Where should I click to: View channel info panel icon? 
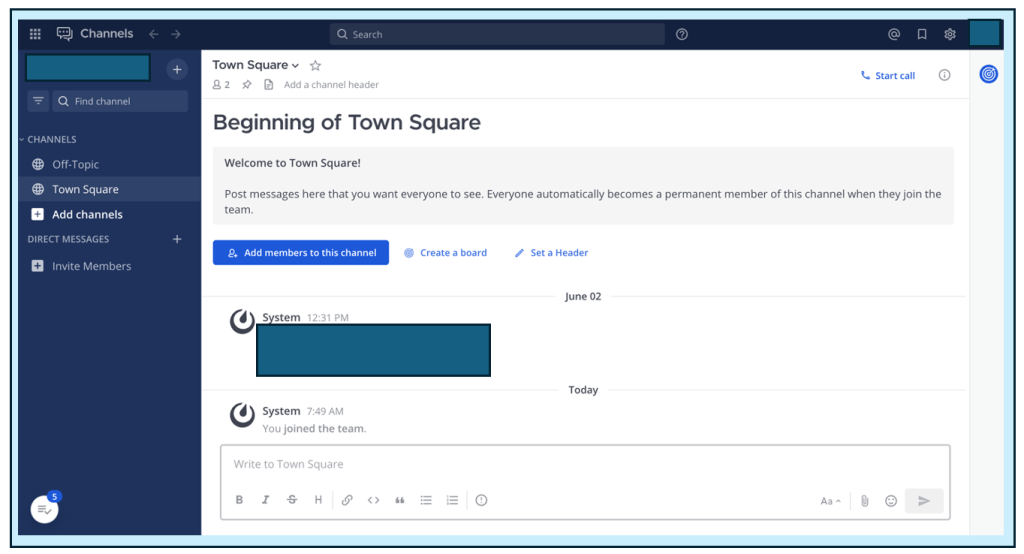944,75
